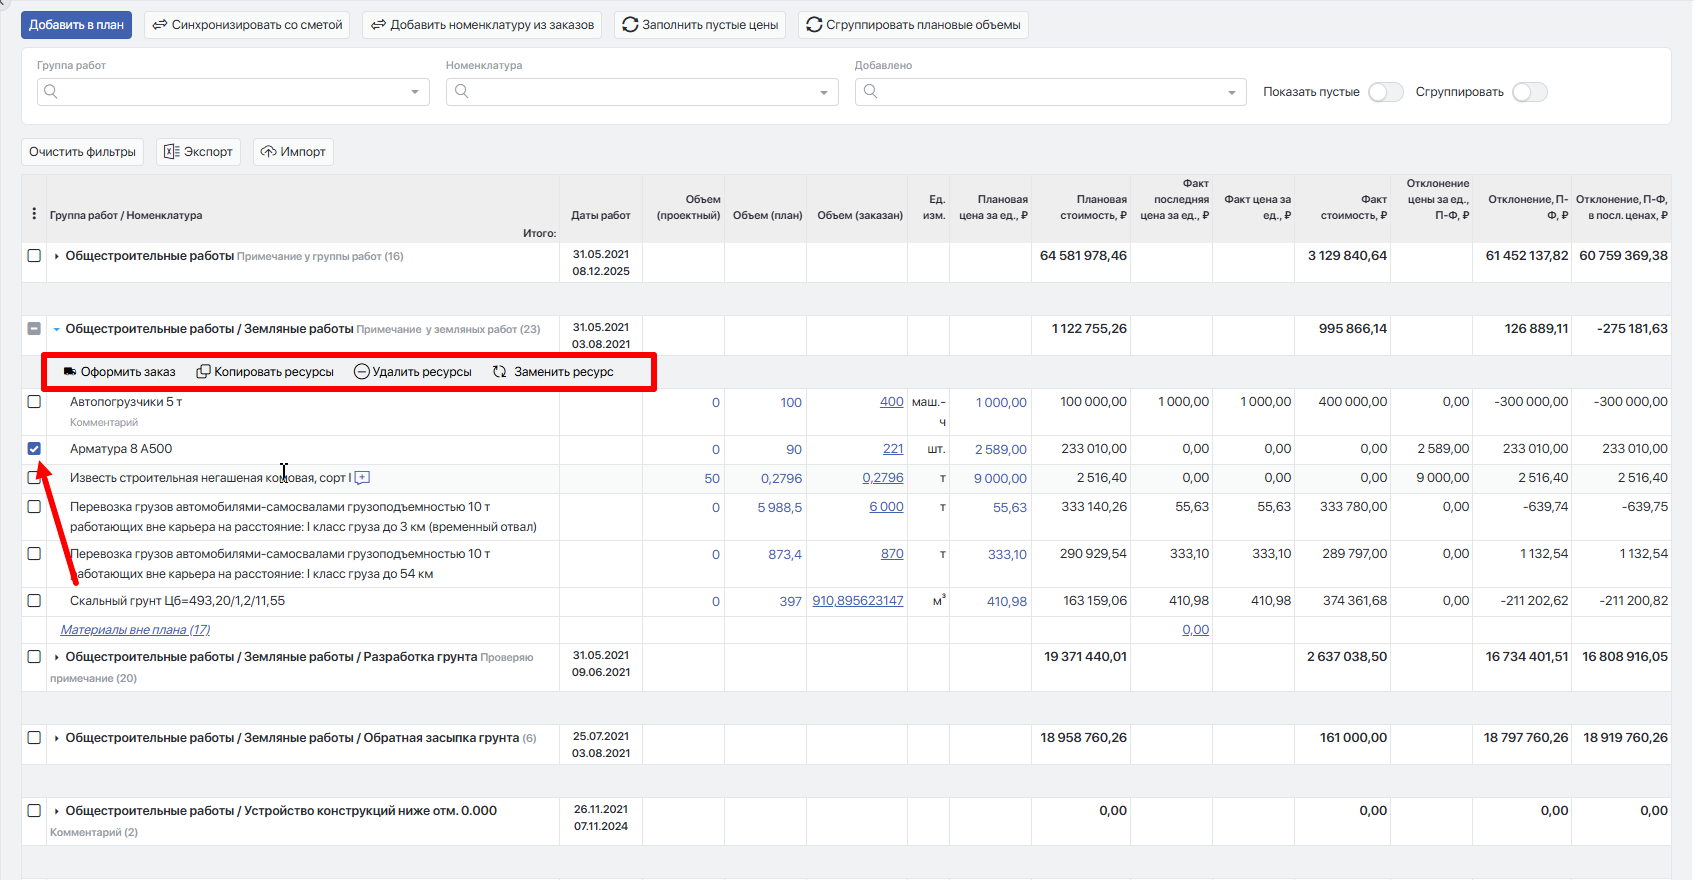The image size is (1694, 880).
Task: Click the upload icon on Импорт
Action: point(268,152)
